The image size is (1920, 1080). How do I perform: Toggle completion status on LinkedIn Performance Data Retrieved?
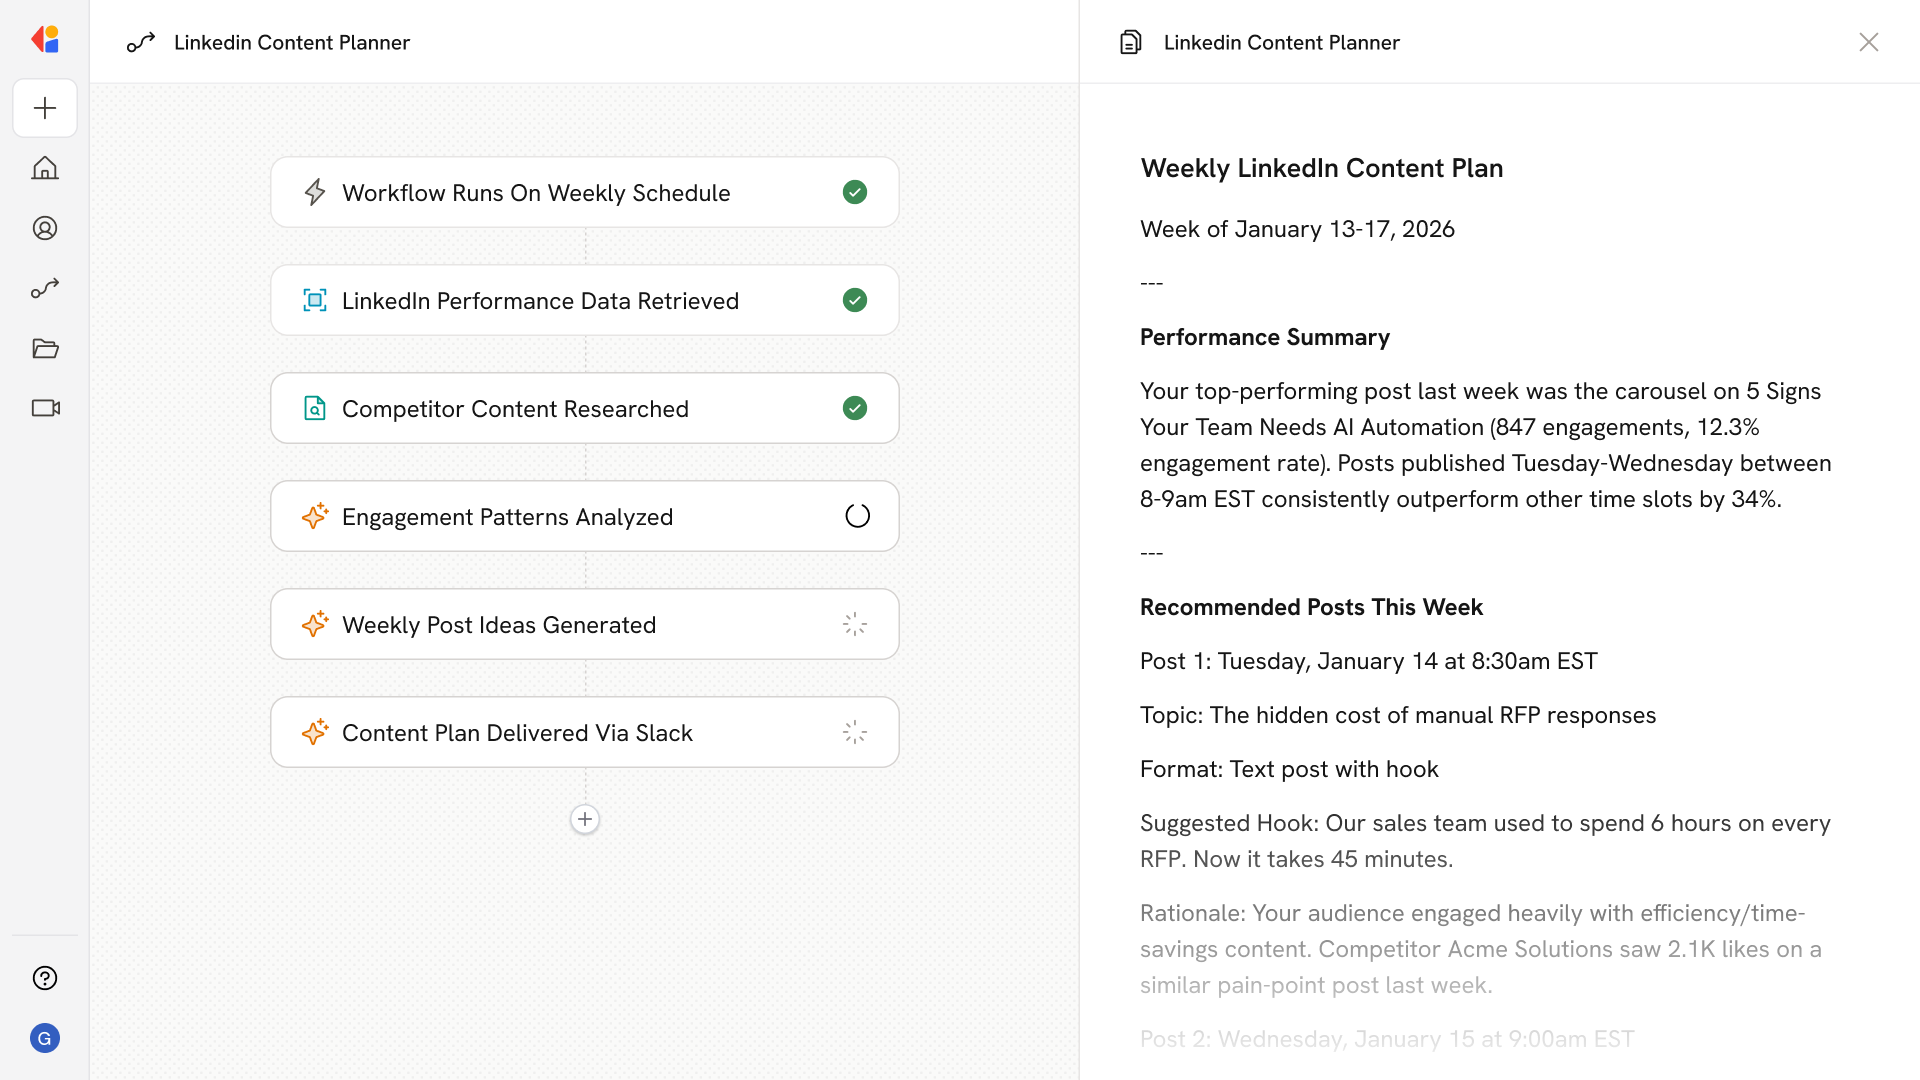pos(855,300)
